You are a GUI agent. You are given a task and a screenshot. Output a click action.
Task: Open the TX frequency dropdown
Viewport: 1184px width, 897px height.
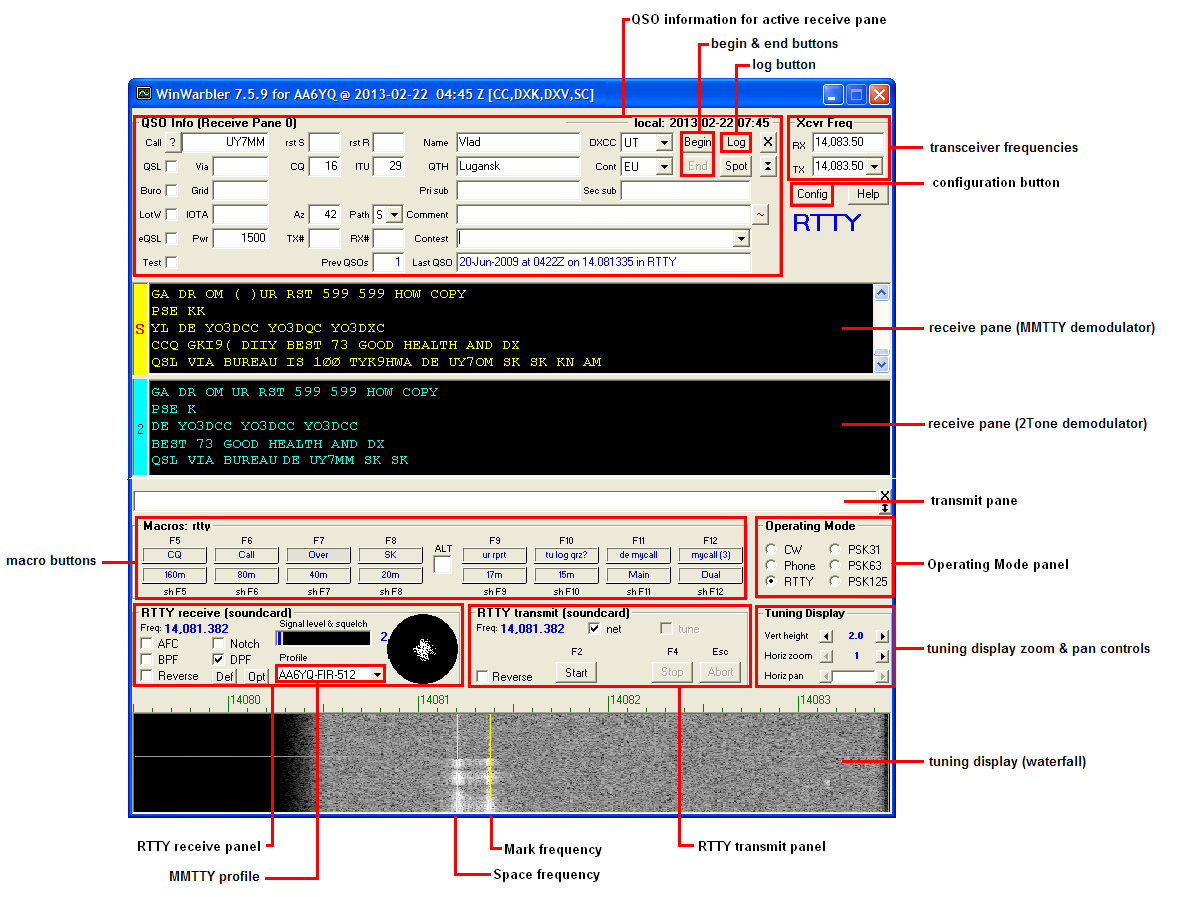875,166
